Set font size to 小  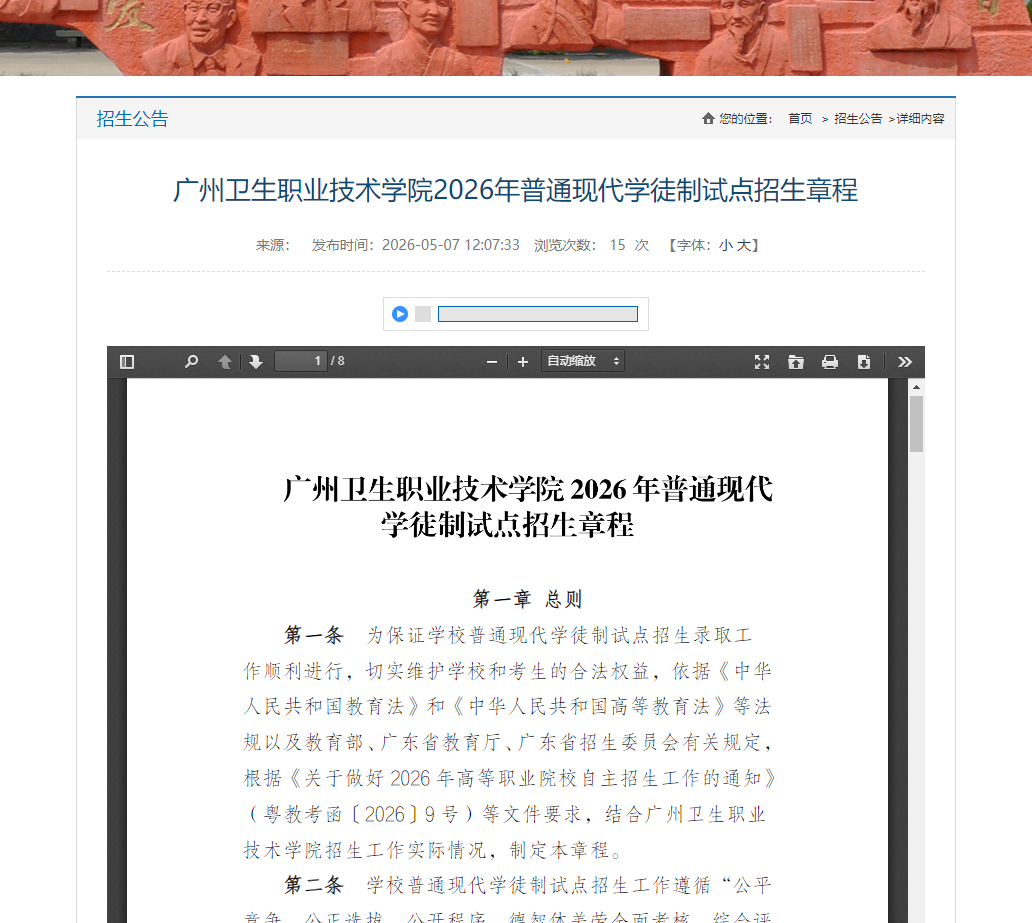pyautogui.click(x=725, y=246)
